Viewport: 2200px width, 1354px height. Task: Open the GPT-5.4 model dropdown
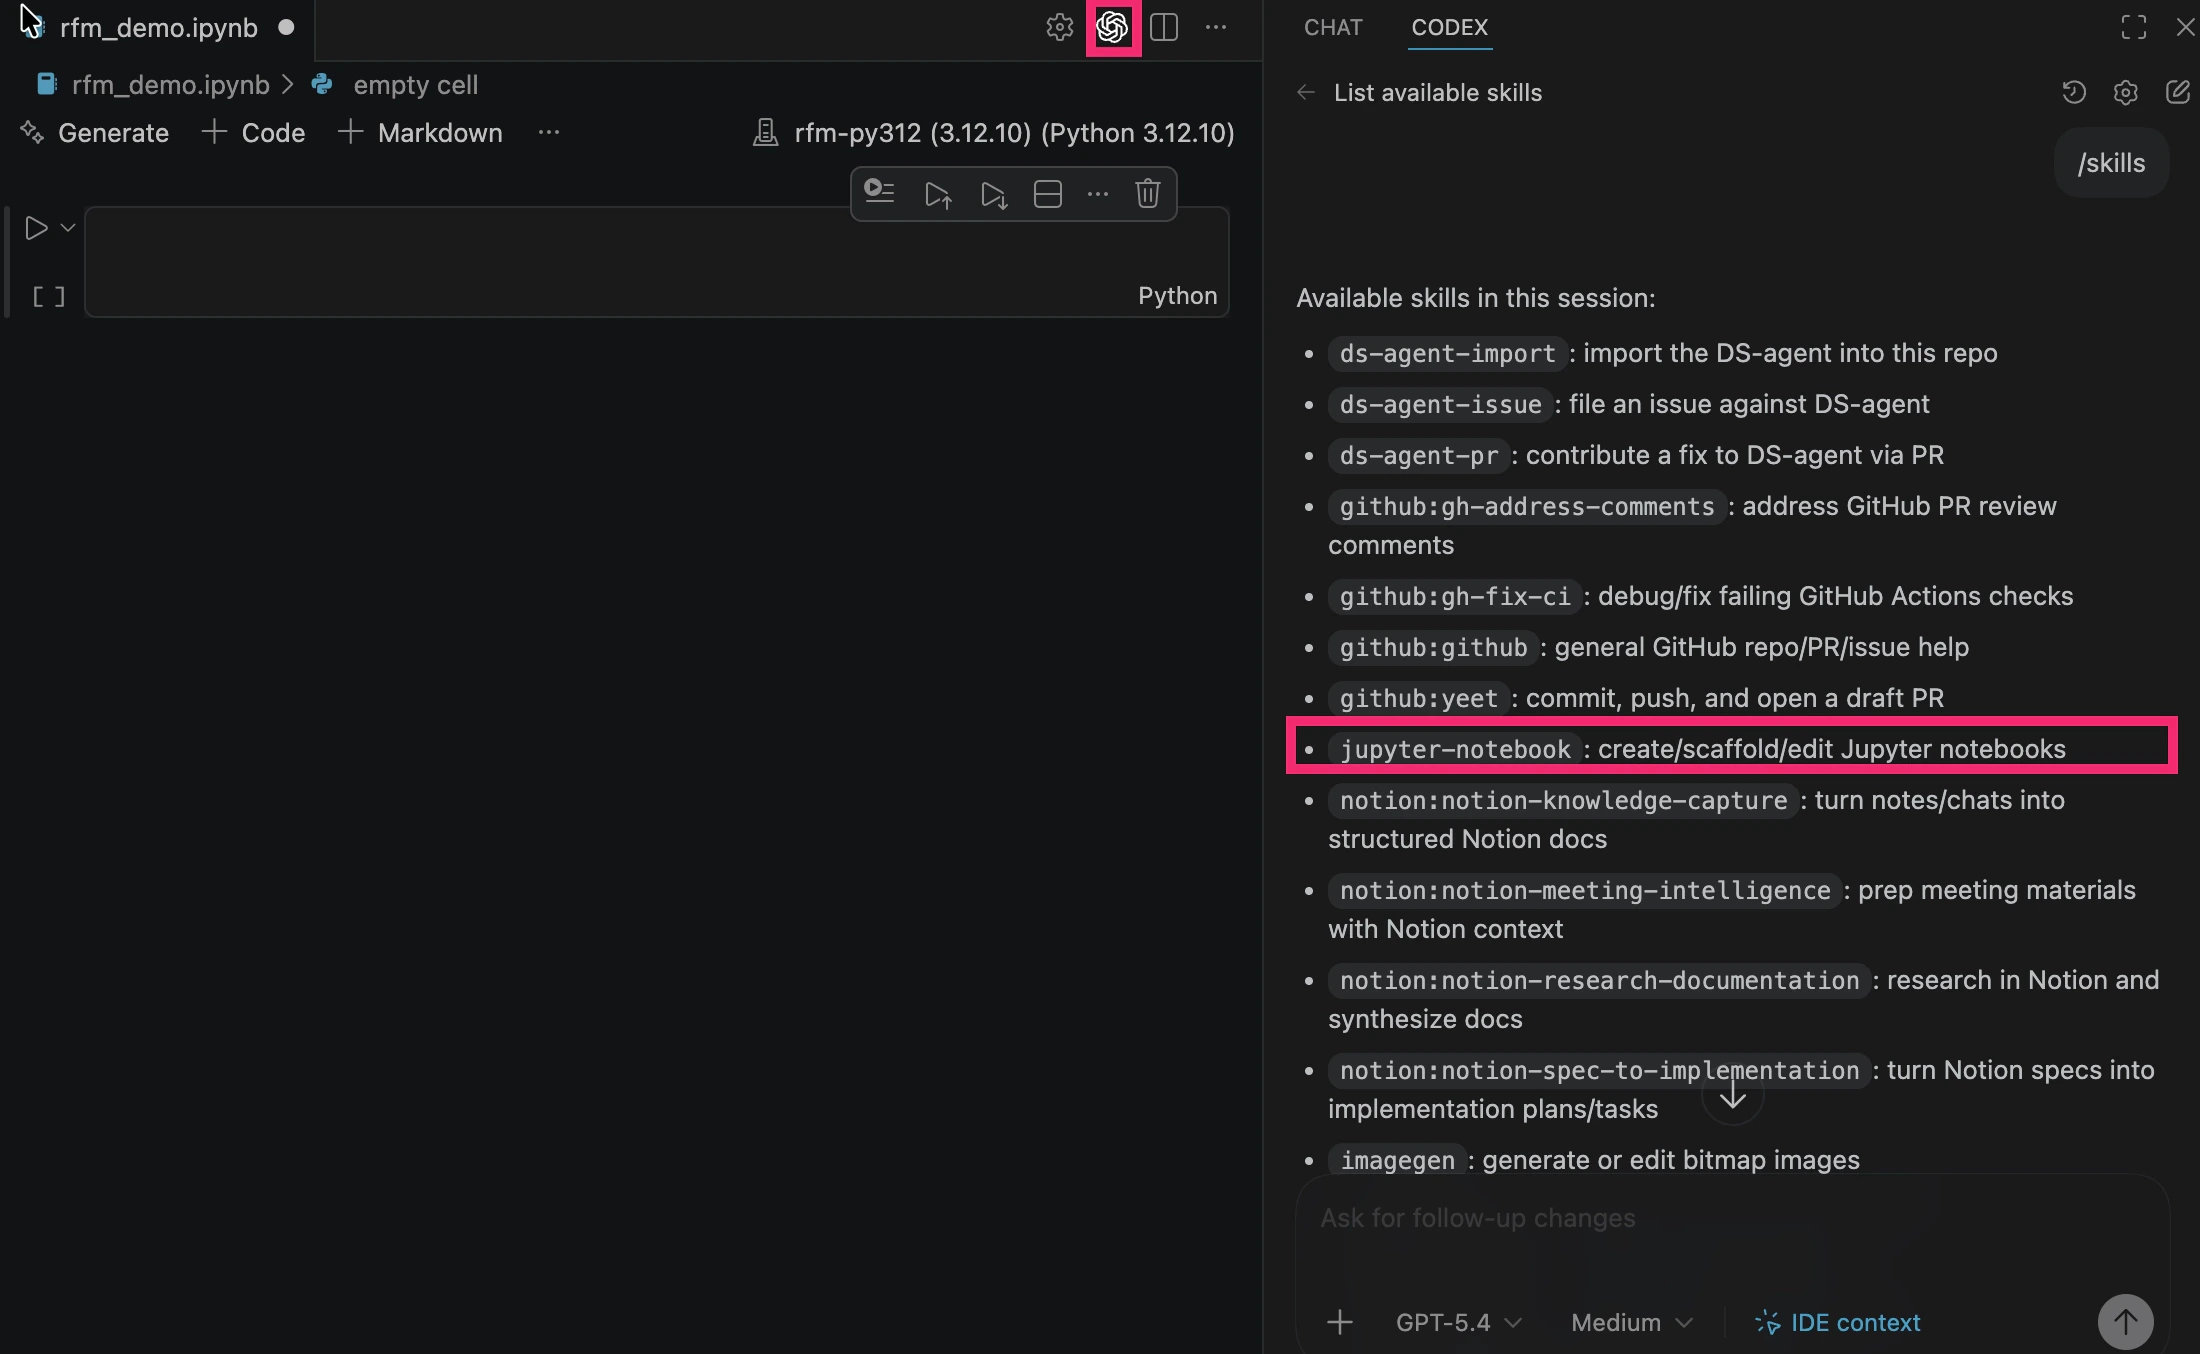(1458, 1322)
